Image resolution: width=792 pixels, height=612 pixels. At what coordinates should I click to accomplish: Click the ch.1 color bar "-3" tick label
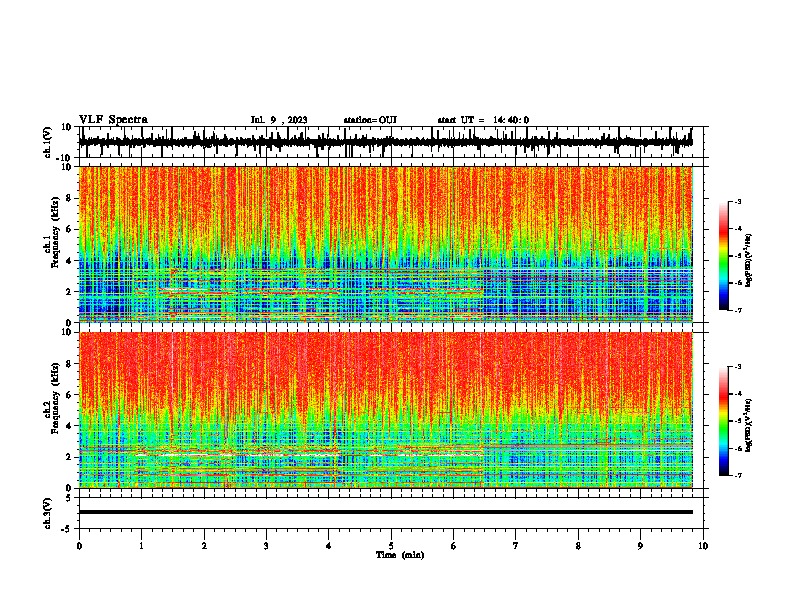(x=737, y=202)
